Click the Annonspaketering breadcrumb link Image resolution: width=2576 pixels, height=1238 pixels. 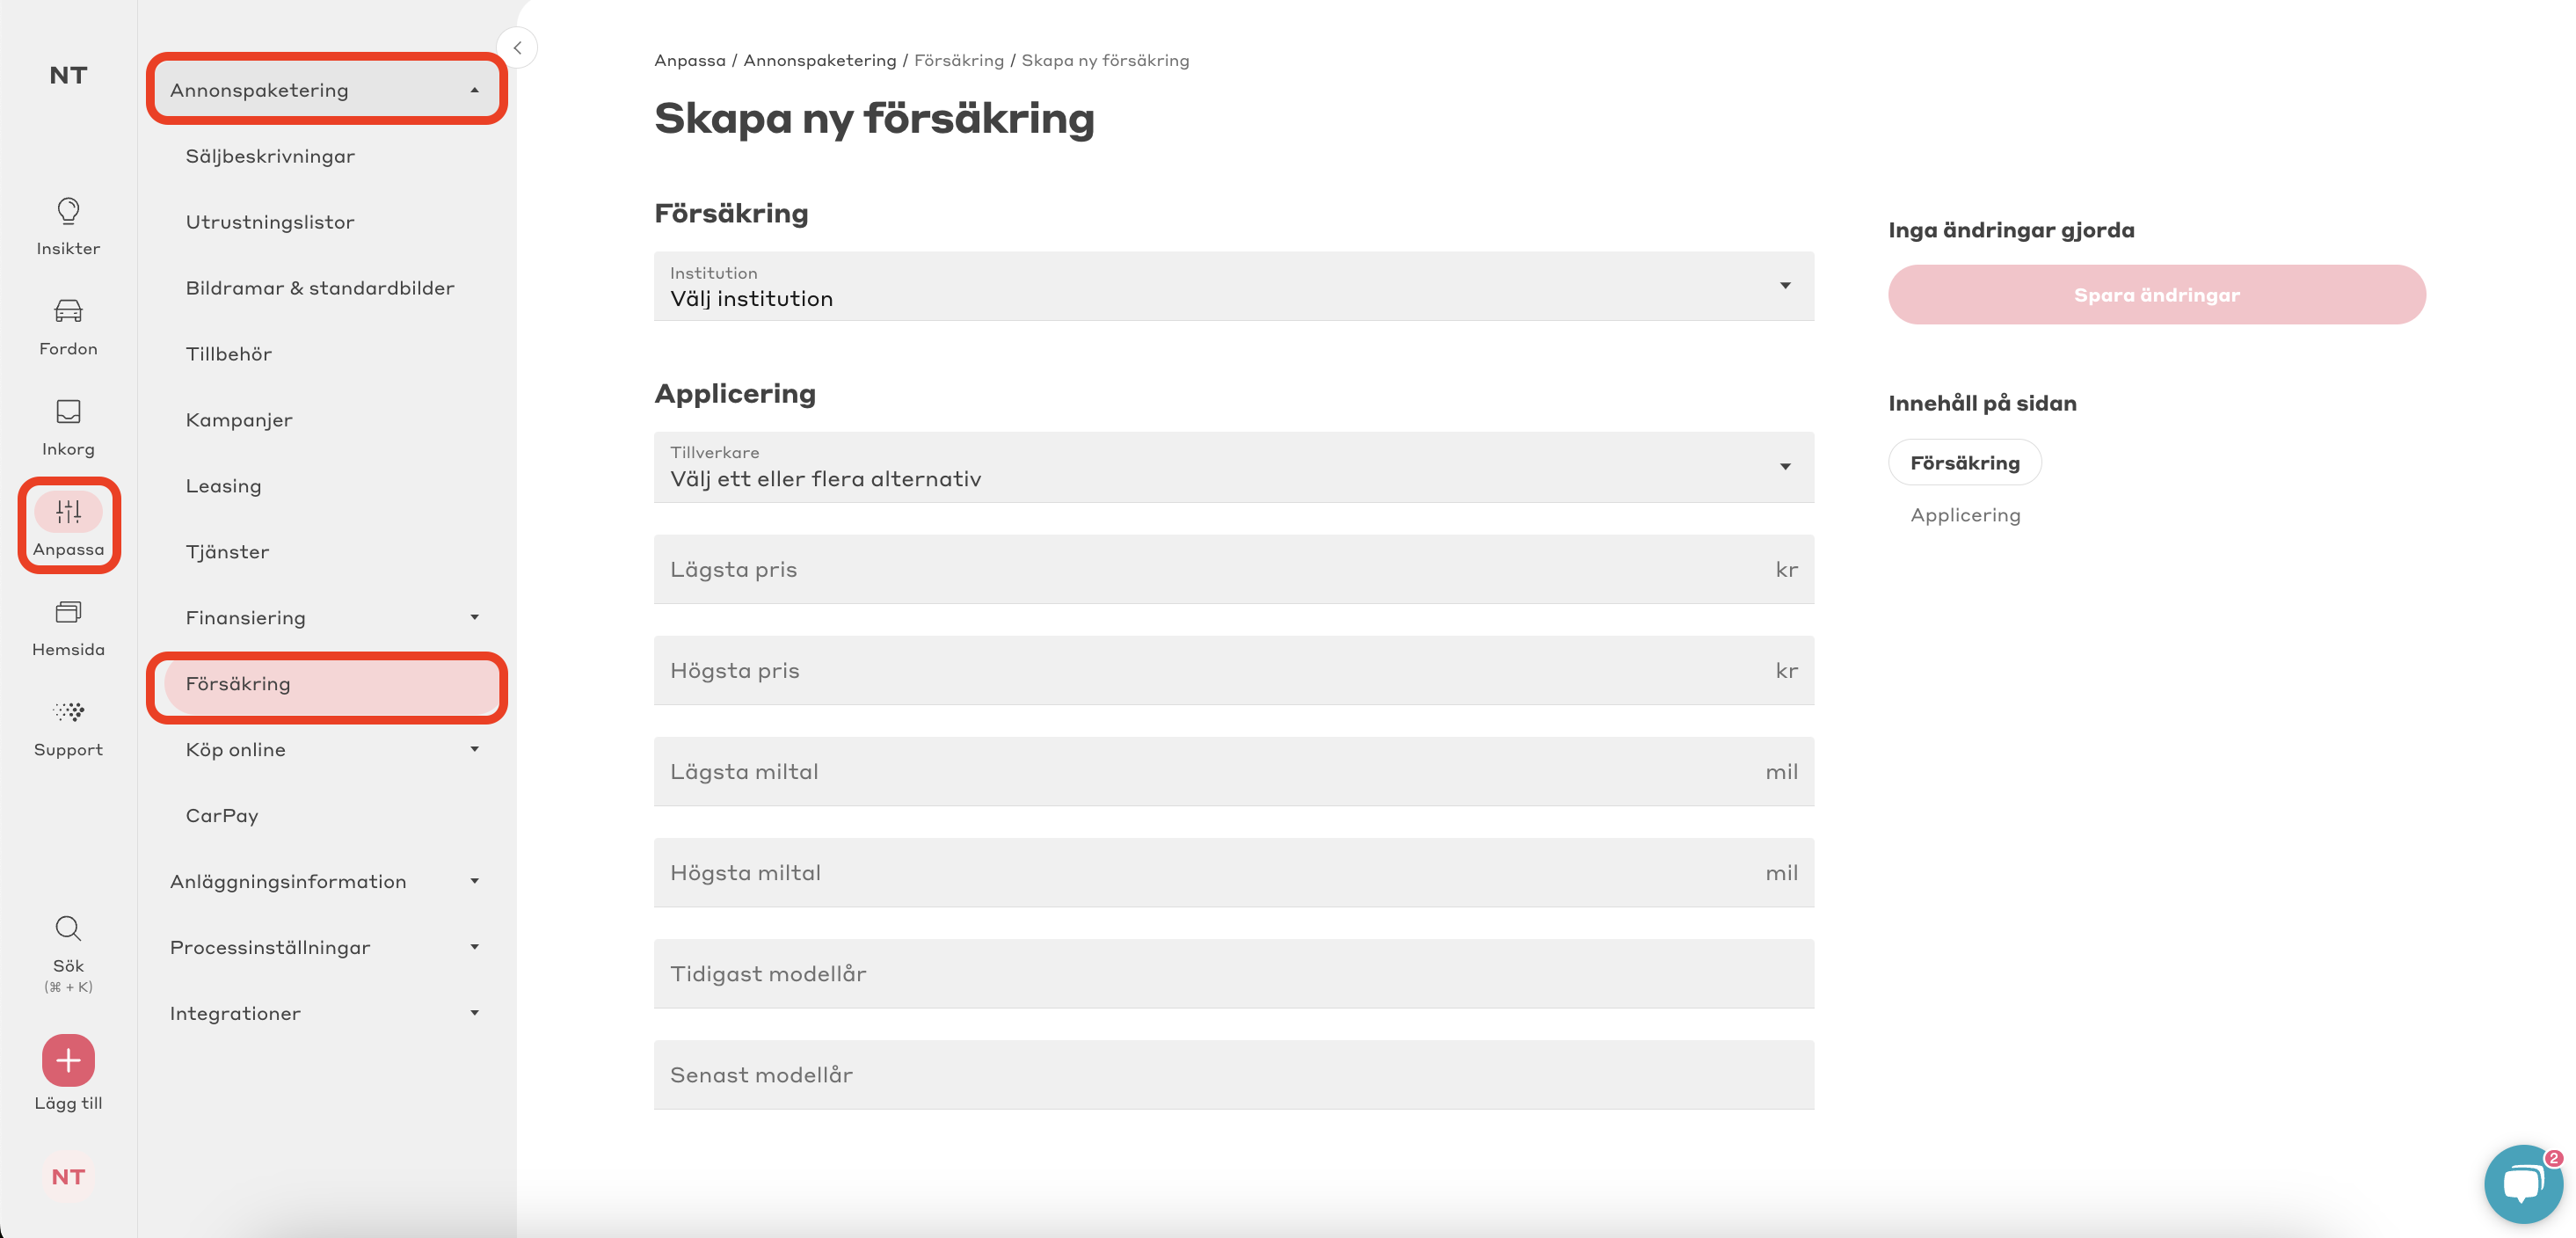tap(819, 60)
